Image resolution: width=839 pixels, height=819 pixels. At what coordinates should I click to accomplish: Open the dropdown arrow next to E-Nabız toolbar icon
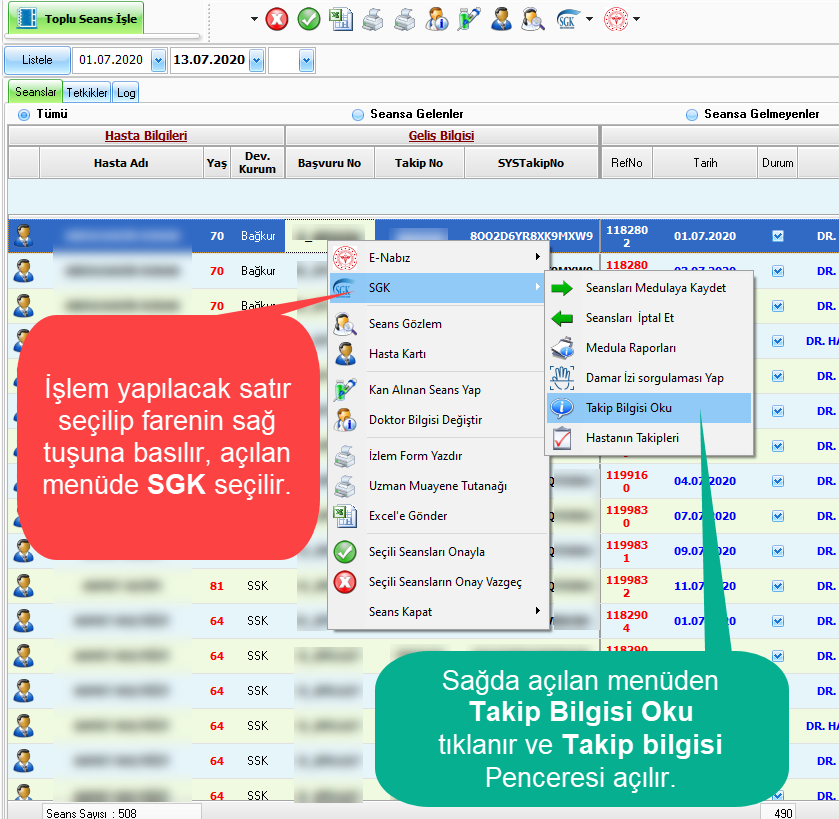[x=636, y=19]
